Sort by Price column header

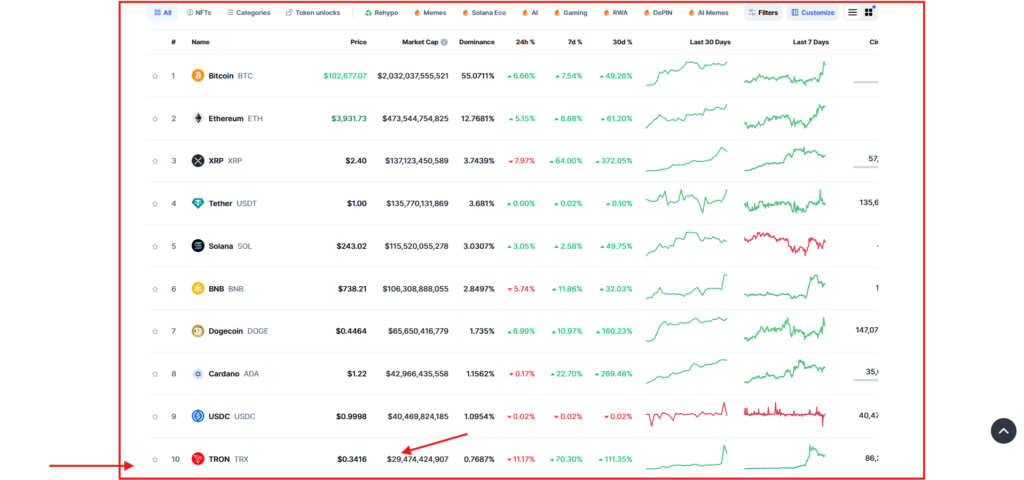click(358, 42)
